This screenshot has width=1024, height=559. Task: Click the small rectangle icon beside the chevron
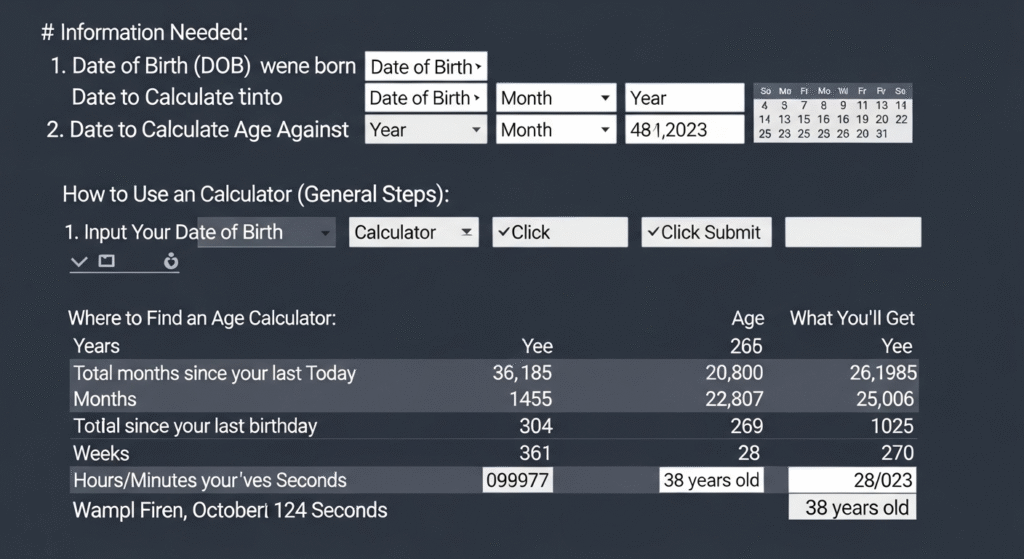click(106, 262)
